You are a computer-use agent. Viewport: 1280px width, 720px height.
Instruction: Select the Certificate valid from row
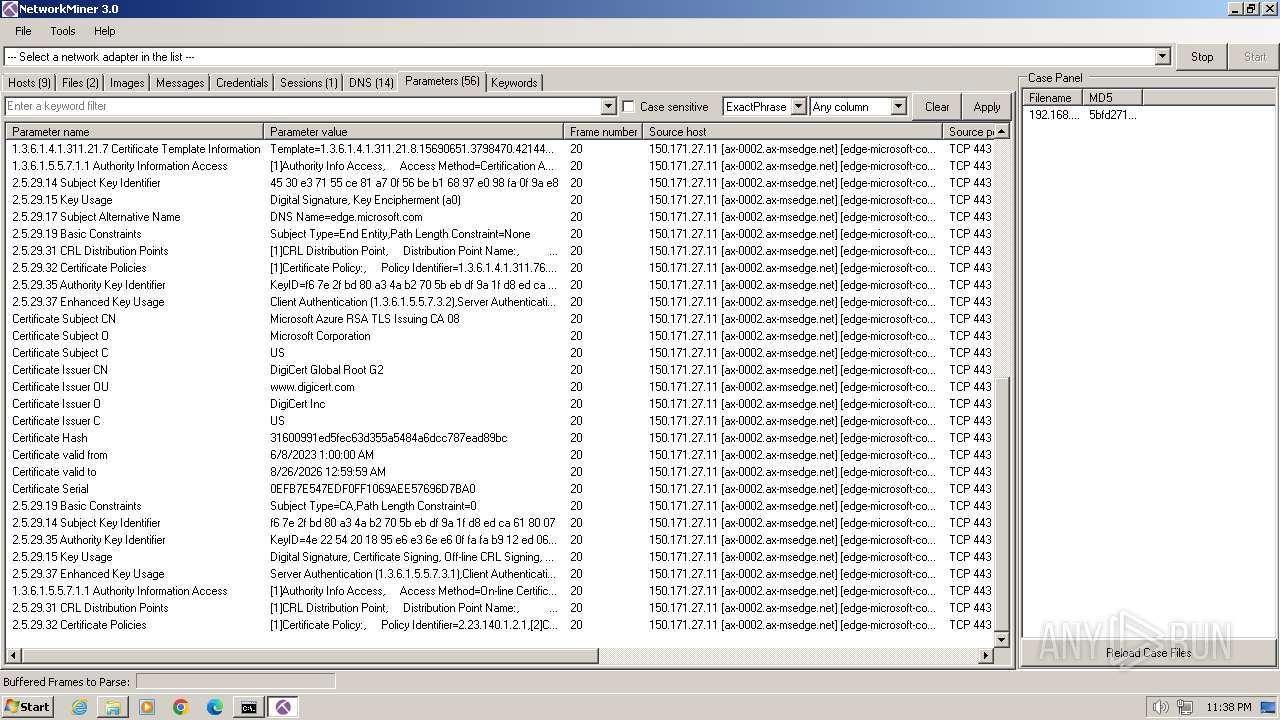(500, 455)
